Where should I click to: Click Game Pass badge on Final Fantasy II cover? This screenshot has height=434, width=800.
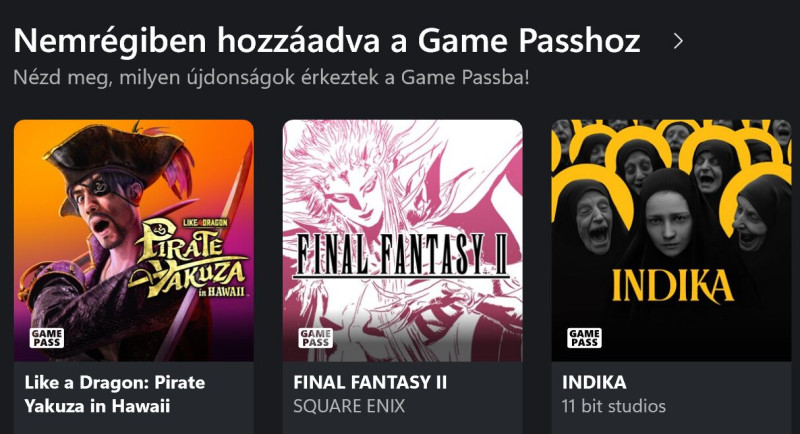click(x=316, y=338)
